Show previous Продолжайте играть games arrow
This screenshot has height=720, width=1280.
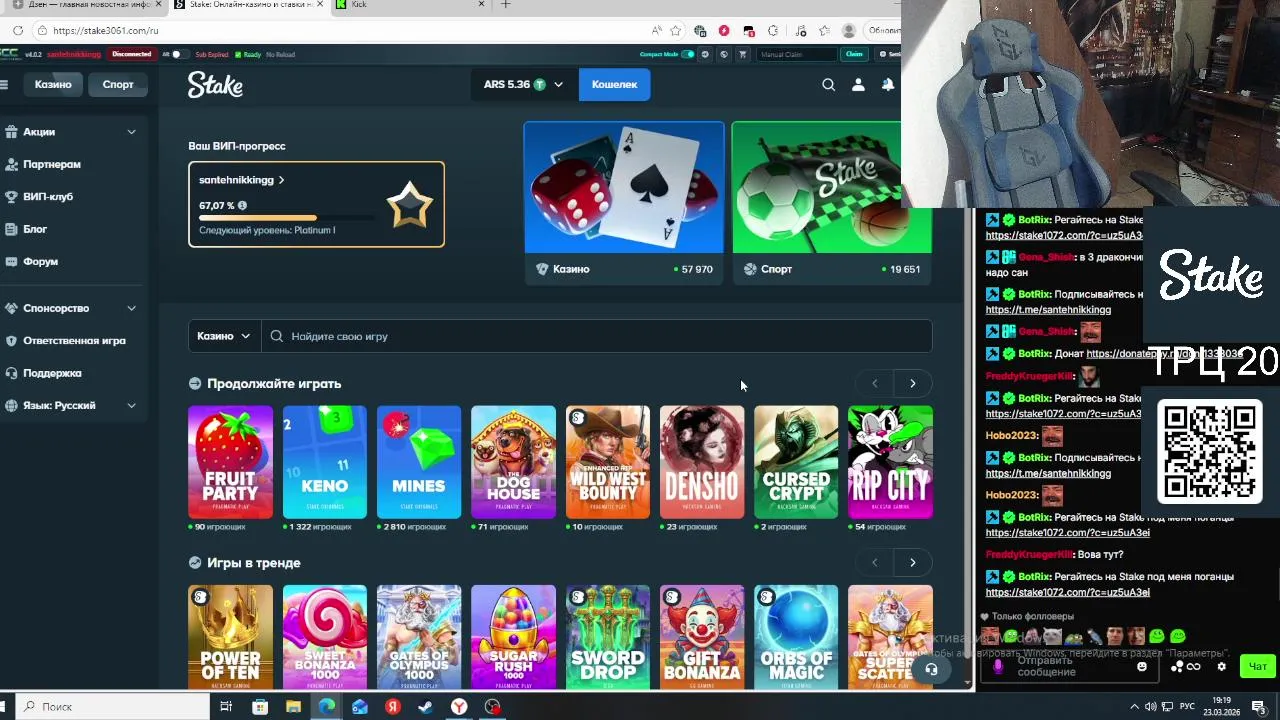[874, 383]
